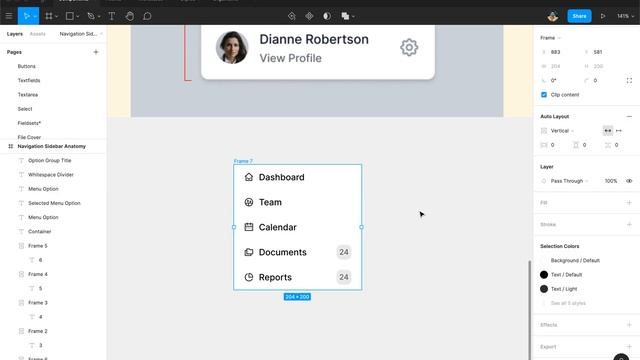Click the Background / Default color swatch

point(544,260)
